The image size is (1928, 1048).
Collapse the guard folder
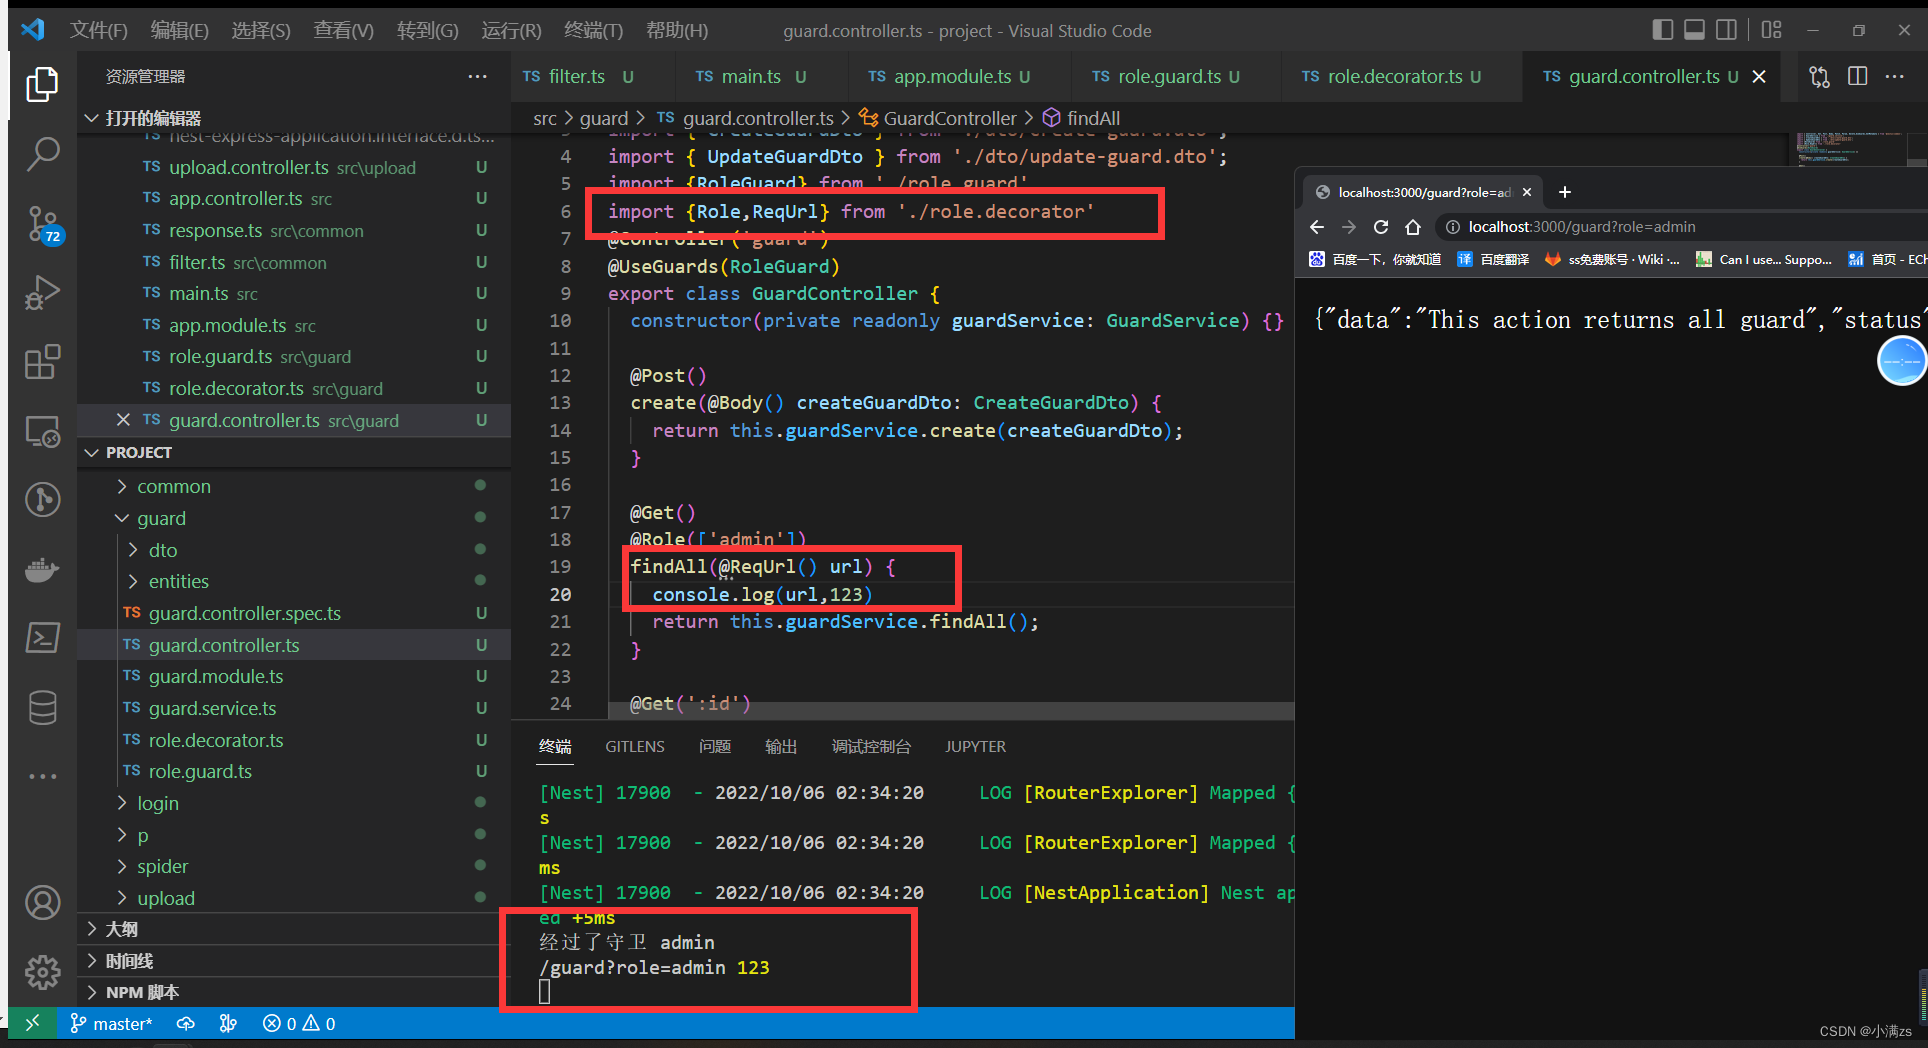point(161,518)
